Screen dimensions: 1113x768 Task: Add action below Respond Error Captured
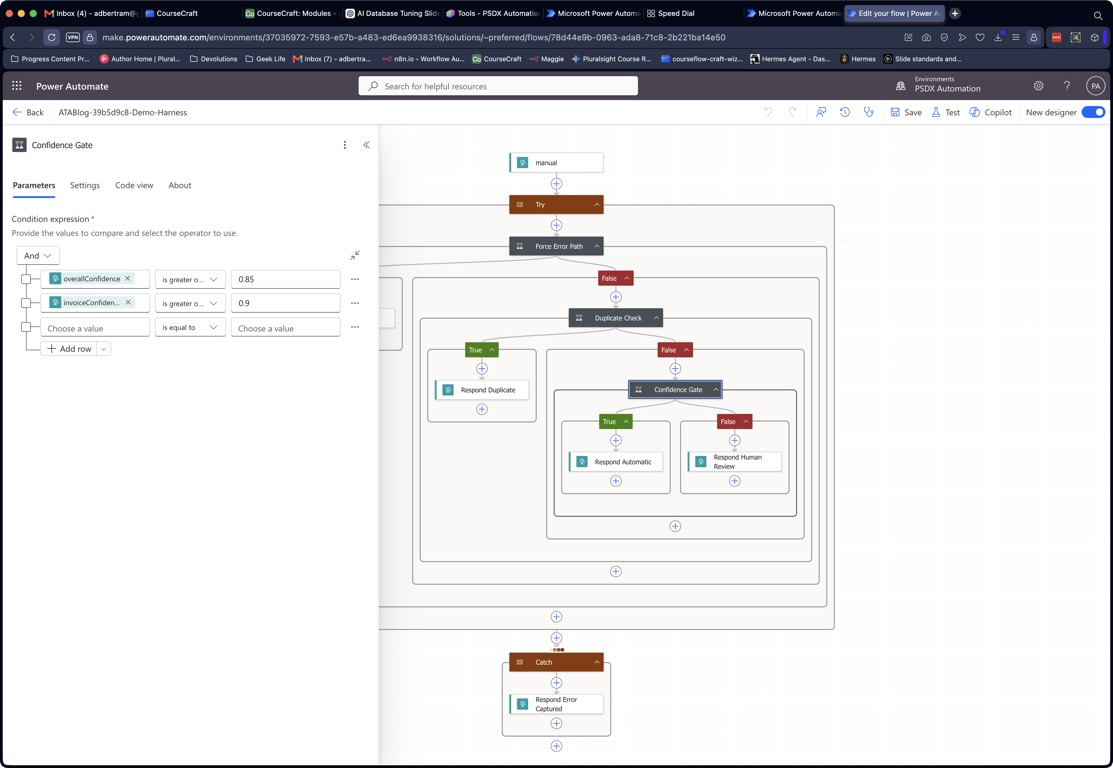click(556, 723)
